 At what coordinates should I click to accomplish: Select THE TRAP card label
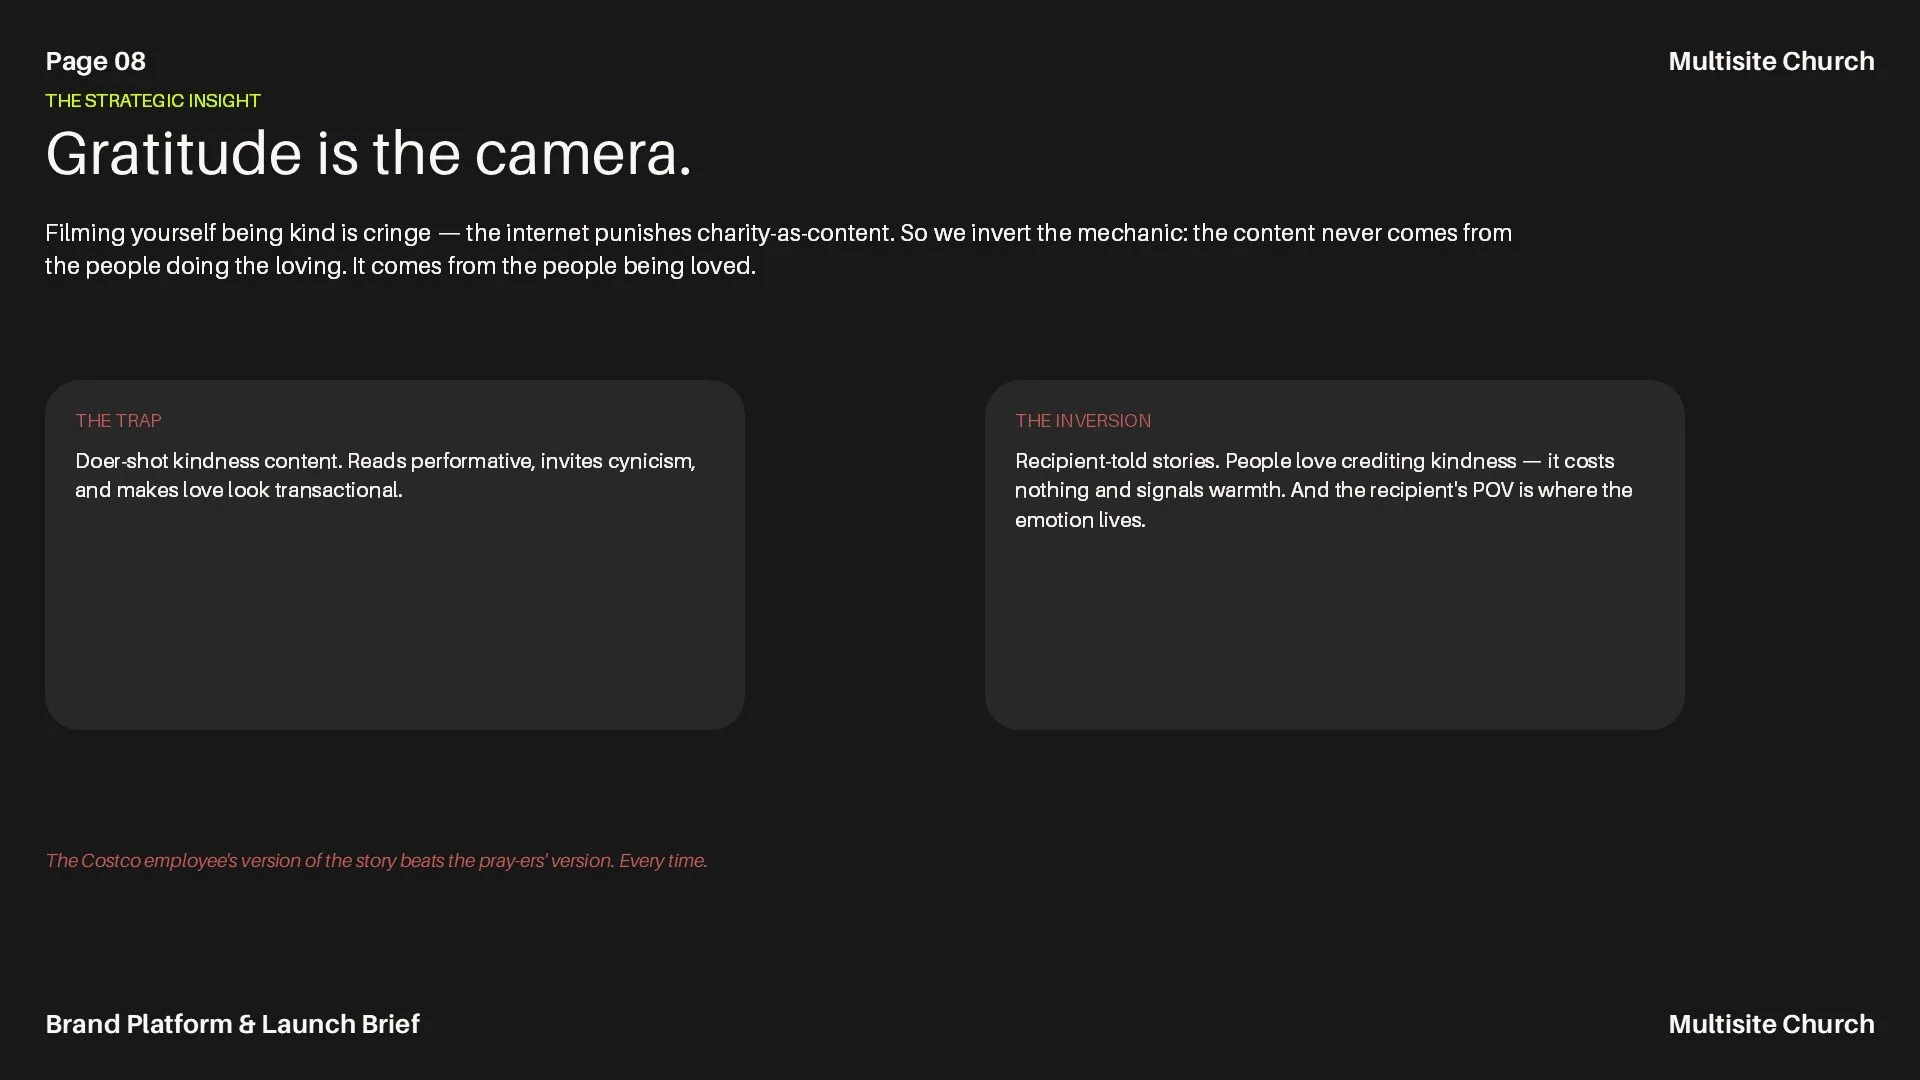pyautogui.click(x=118, y=421)
